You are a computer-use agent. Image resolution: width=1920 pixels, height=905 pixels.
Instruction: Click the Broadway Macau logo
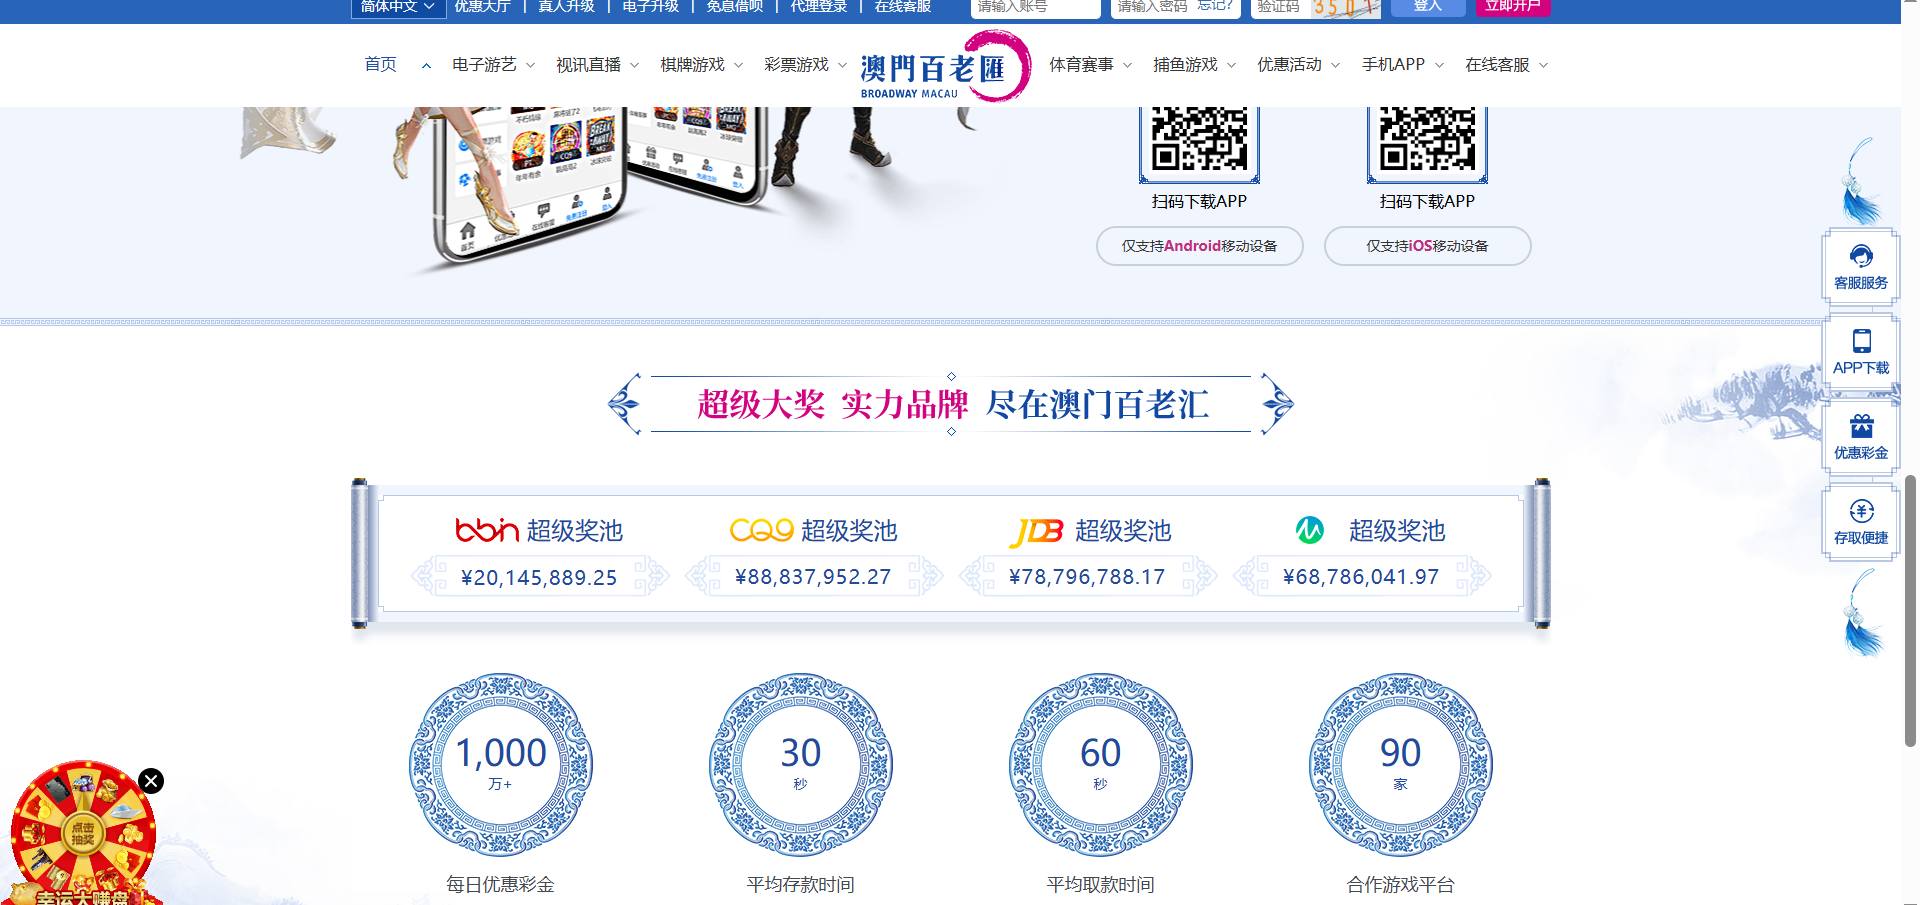(944, 66)
